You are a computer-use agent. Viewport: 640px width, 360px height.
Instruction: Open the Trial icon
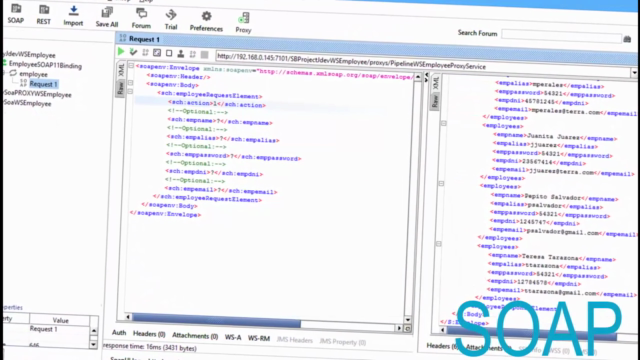coord(171,15)
